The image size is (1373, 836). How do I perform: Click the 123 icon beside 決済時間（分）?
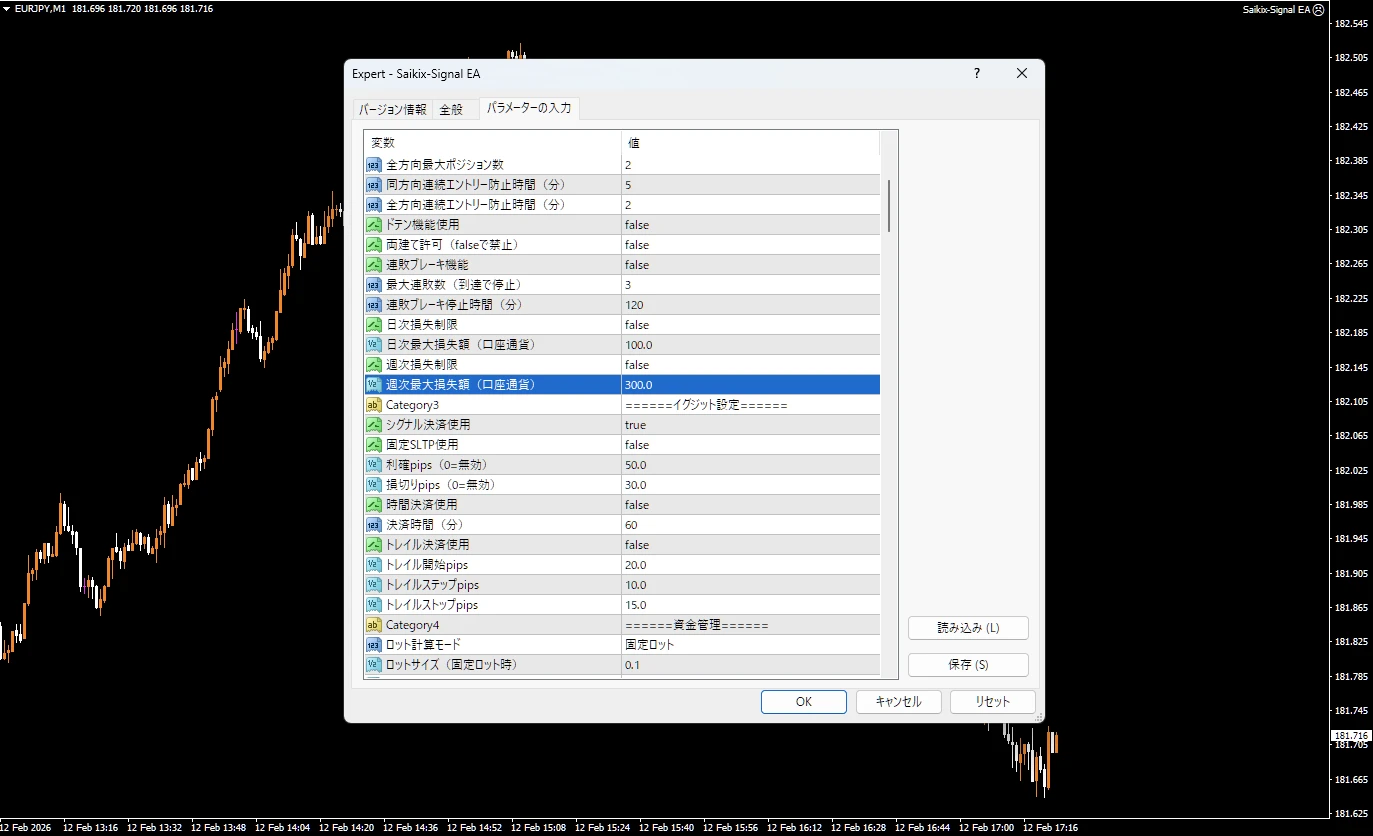coord(372,524)
